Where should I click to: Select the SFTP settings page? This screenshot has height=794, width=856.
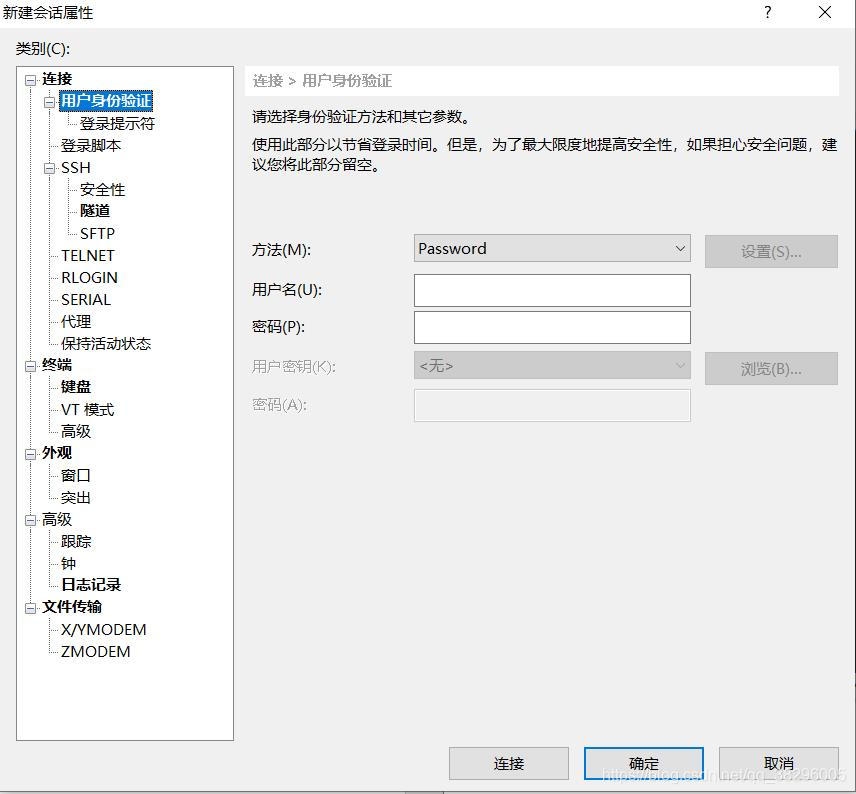98,233
